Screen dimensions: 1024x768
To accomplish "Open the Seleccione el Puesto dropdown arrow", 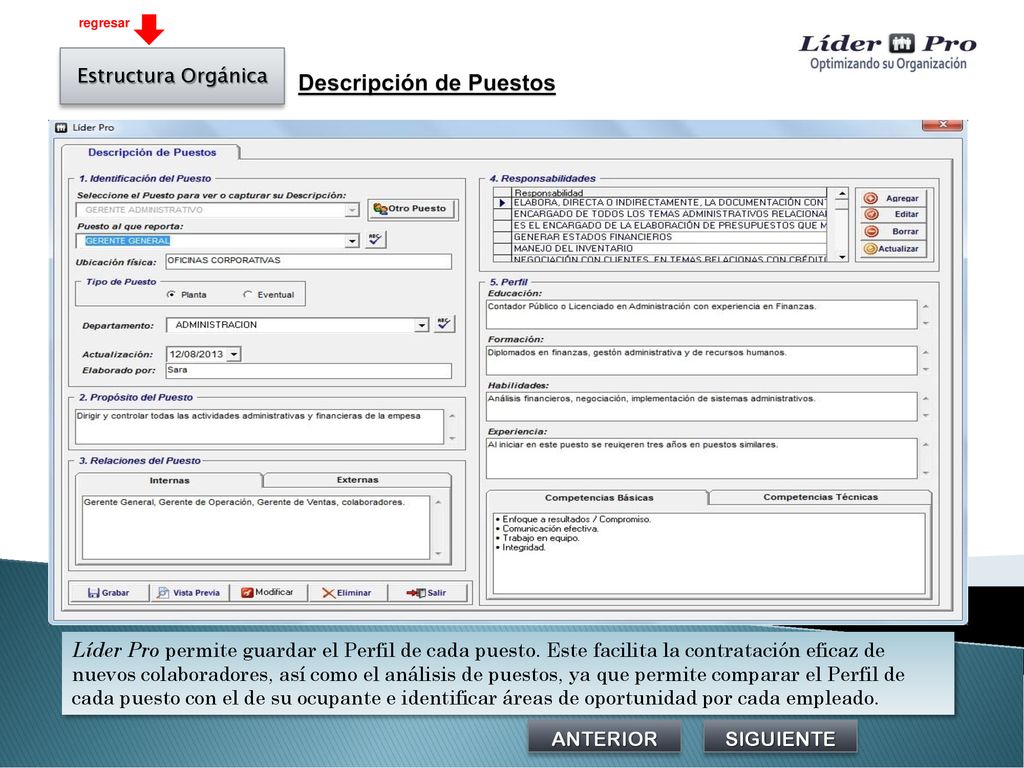I will pos(352,210).
